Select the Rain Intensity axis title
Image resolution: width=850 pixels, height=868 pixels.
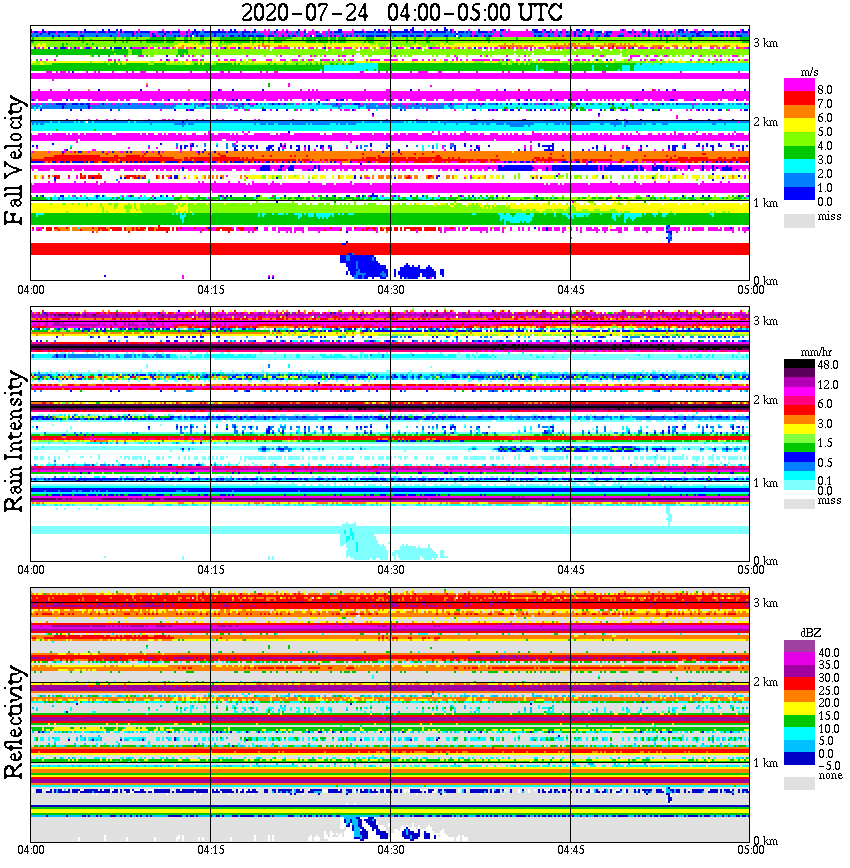point(15,441)
